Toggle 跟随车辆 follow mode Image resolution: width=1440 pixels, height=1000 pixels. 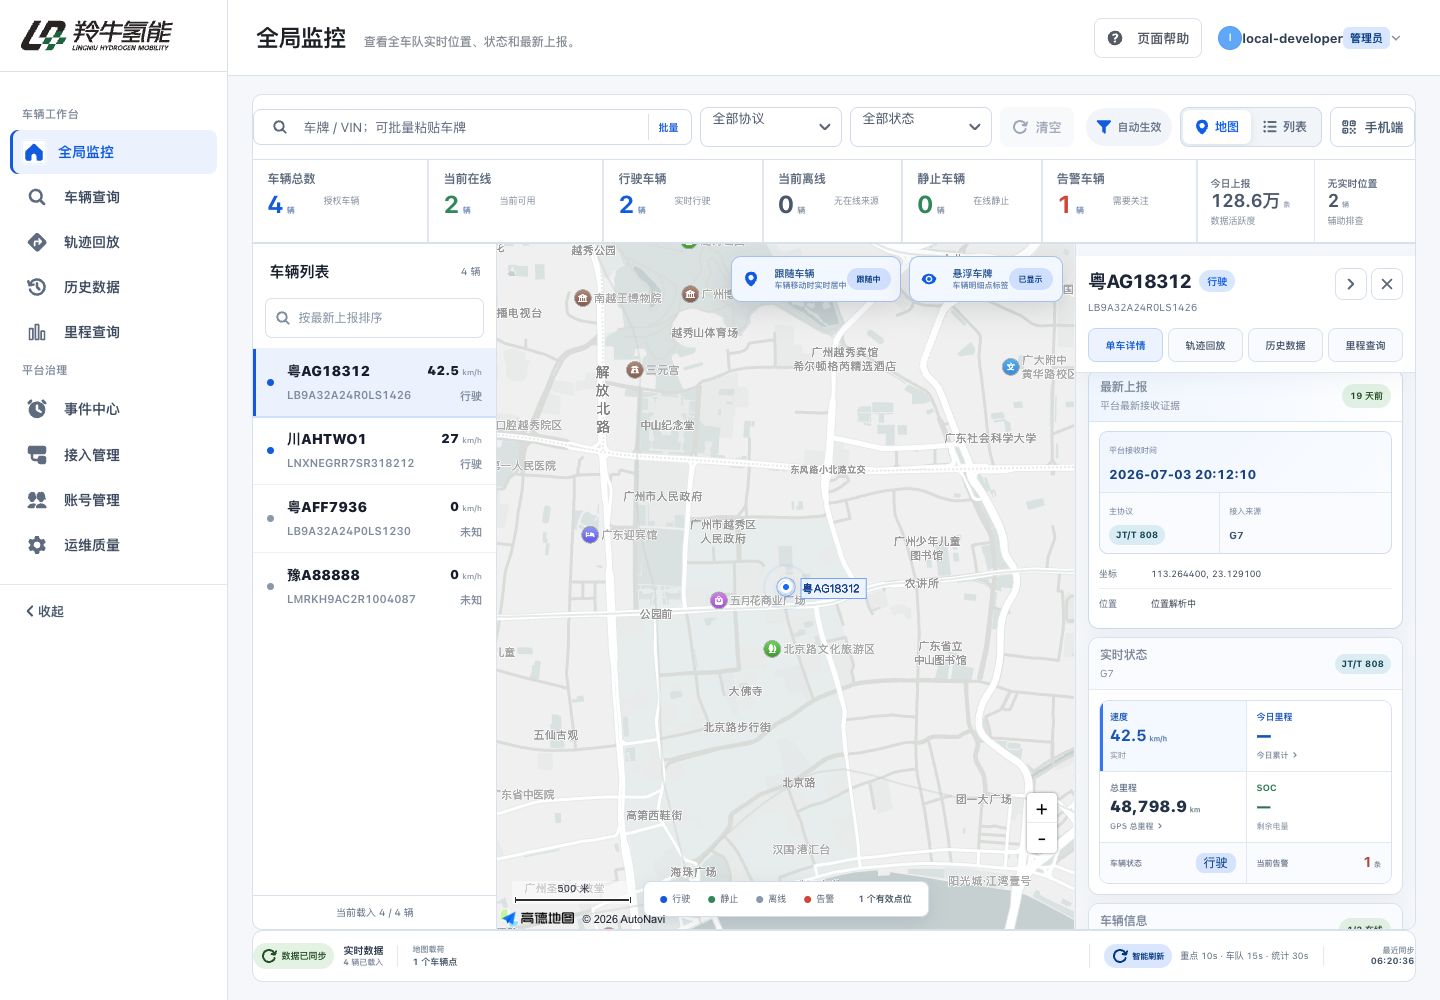coord(816,279)
